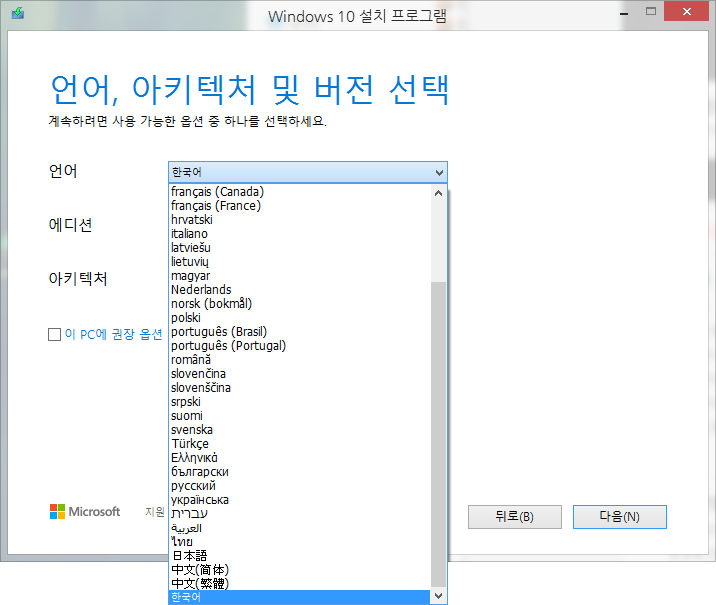The image size is (716, 605).
Task: Select français (France) language
Action: [300, 206]
